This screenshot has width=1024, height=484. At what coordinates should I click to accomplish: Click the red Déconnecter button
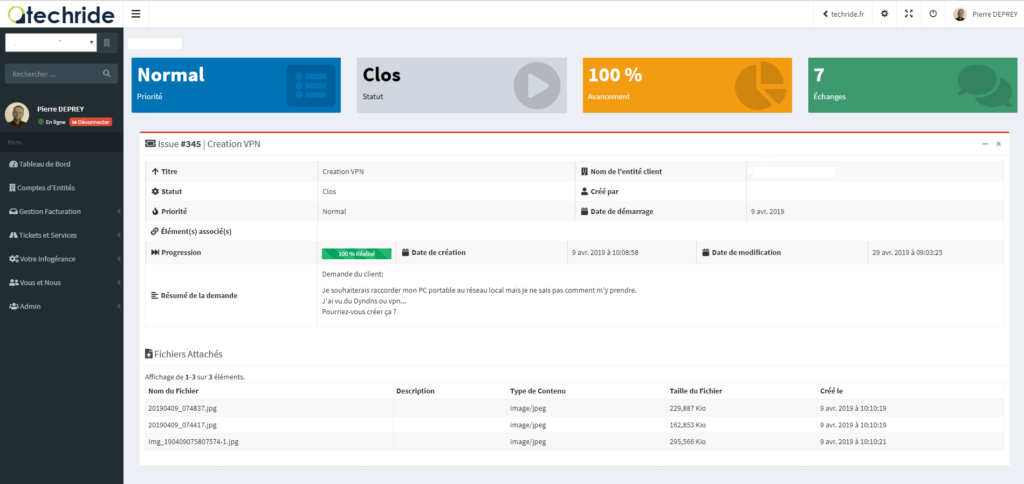(90, 121)
